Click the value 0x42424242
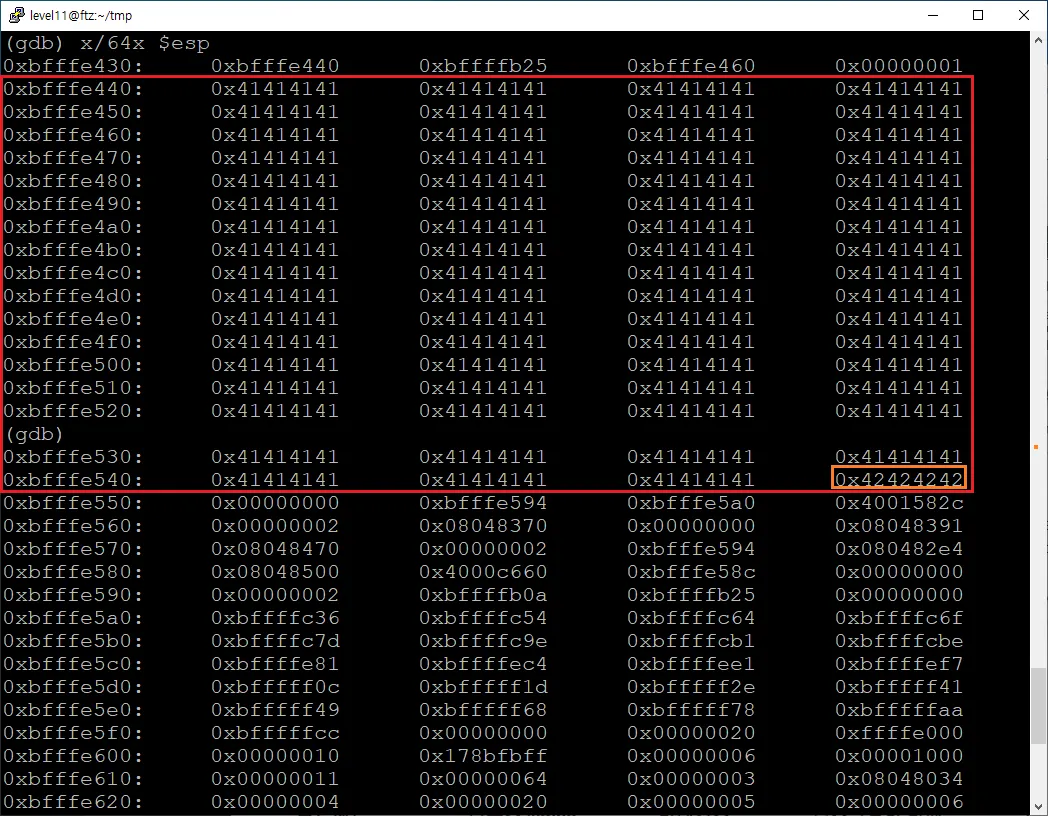Screen dimensions: 1048x816 click(899, 480)
